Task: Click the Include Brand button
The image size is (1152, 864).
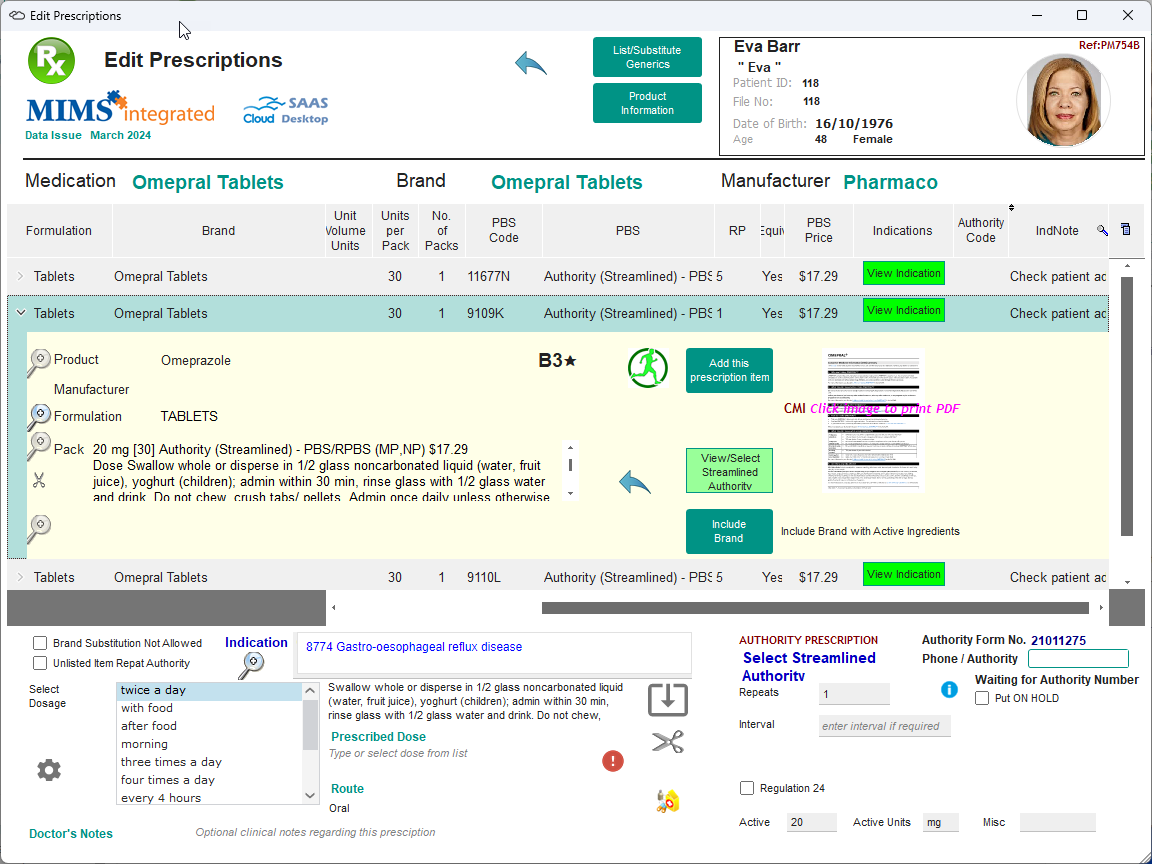Action: click(729, 531)
